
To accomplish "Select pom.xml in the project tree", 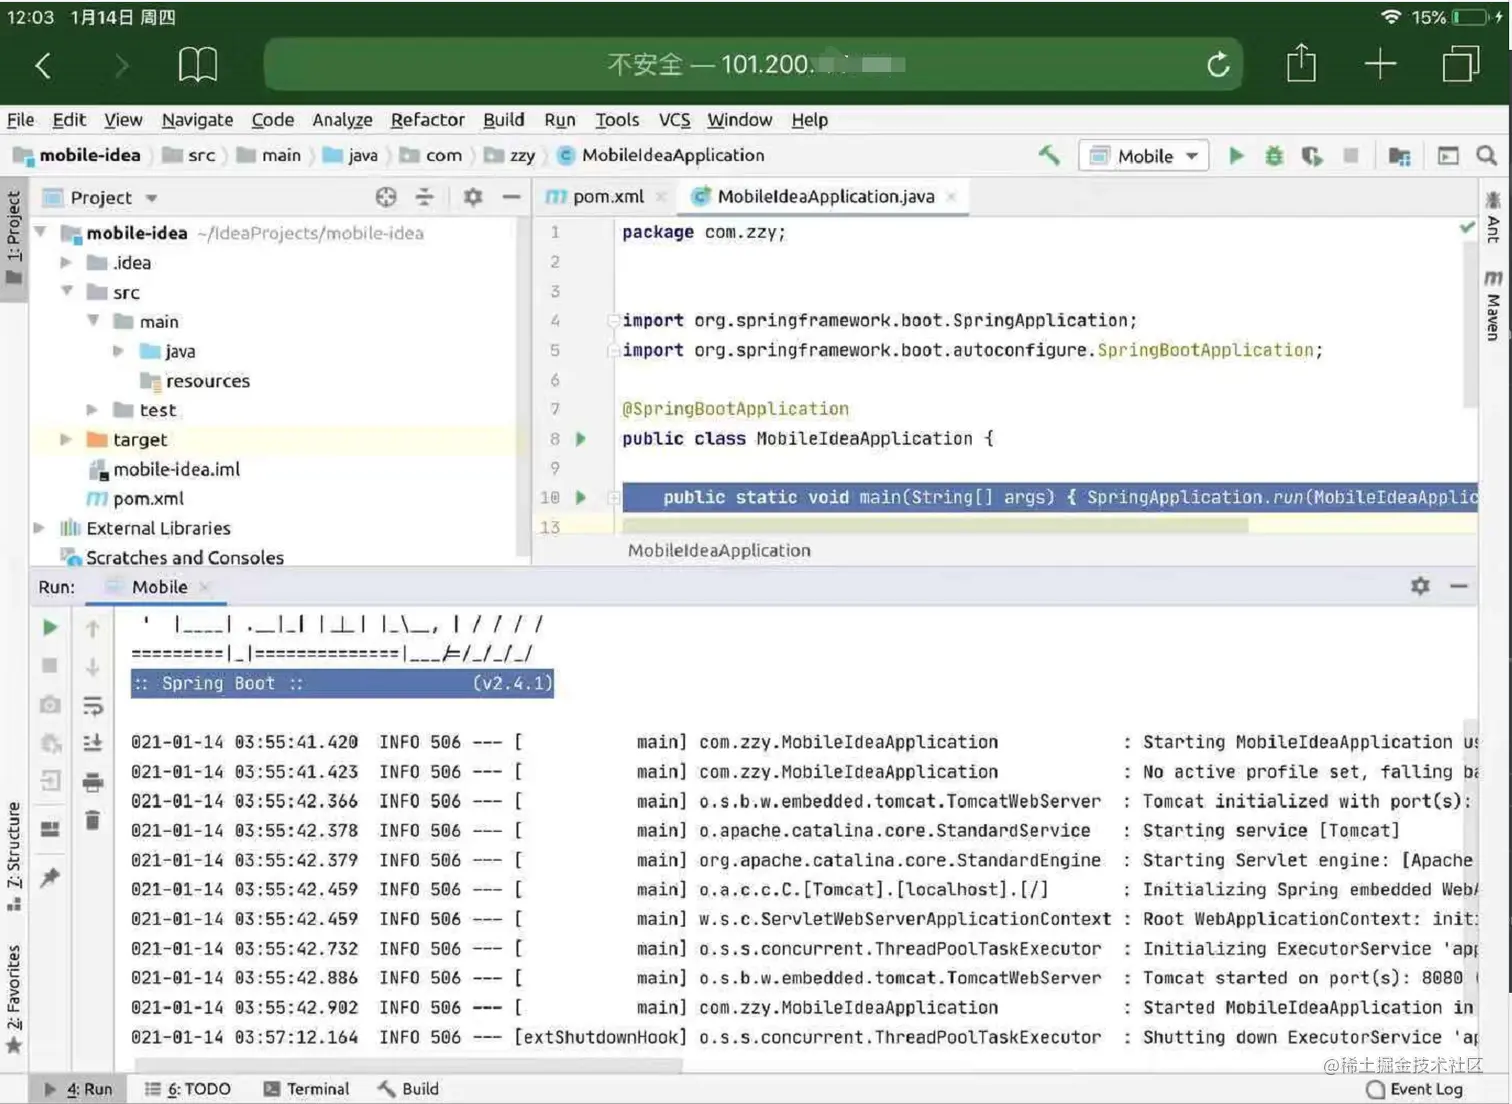I will [x=135, y=498].
